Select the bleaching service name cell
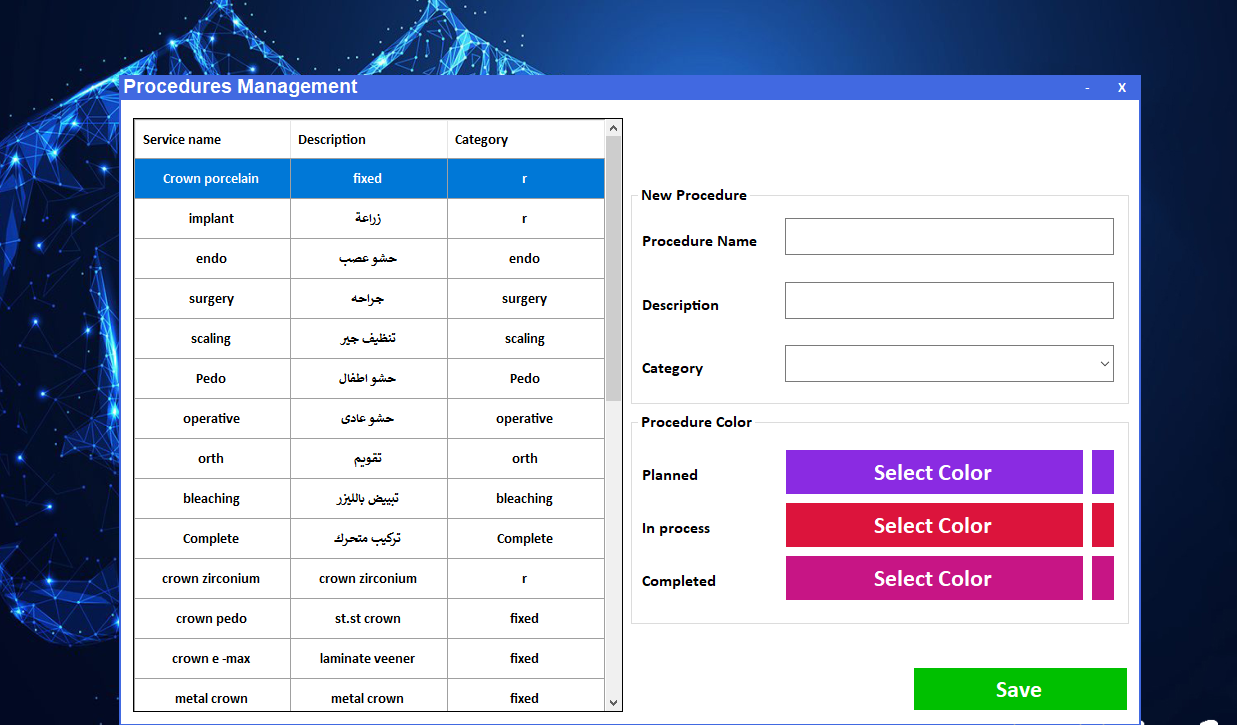Viewport: 1237px width, 725px height. (212, 499)
